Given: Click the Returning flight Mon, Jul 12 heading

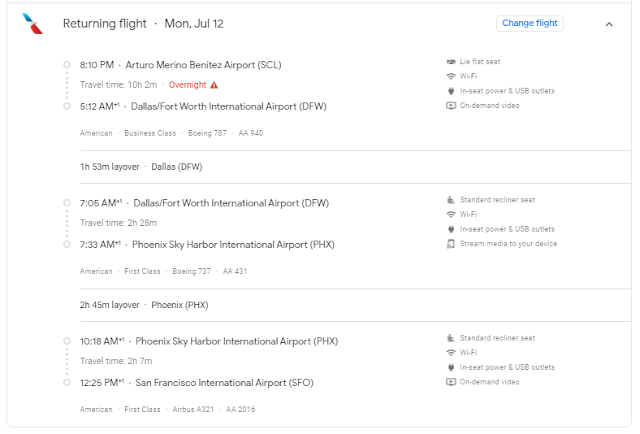Looking at the screenshot, I should pos(143,24).
